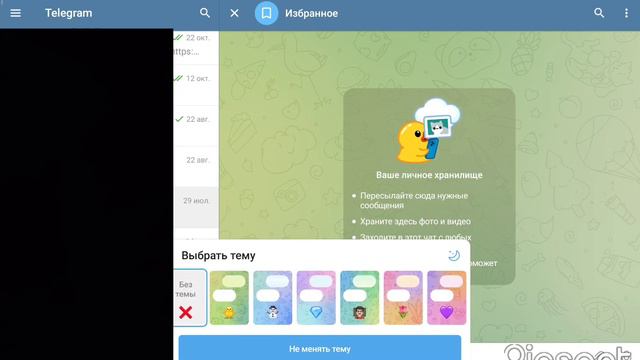
Task: Close the Избранное chat with X
Action: tap(234, 13)
